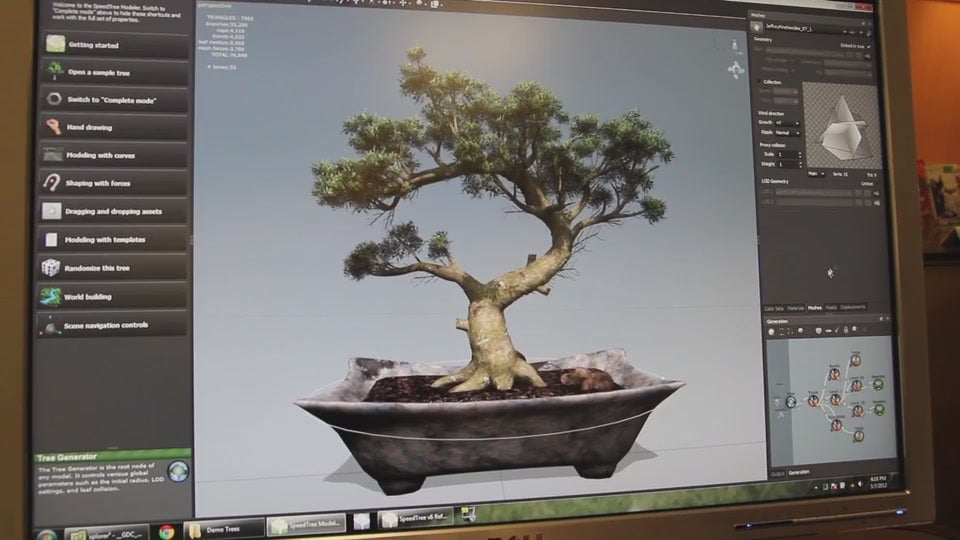Click the World building icon
Viewport: 960px width, 540px height.
click(x=51, y=296)
